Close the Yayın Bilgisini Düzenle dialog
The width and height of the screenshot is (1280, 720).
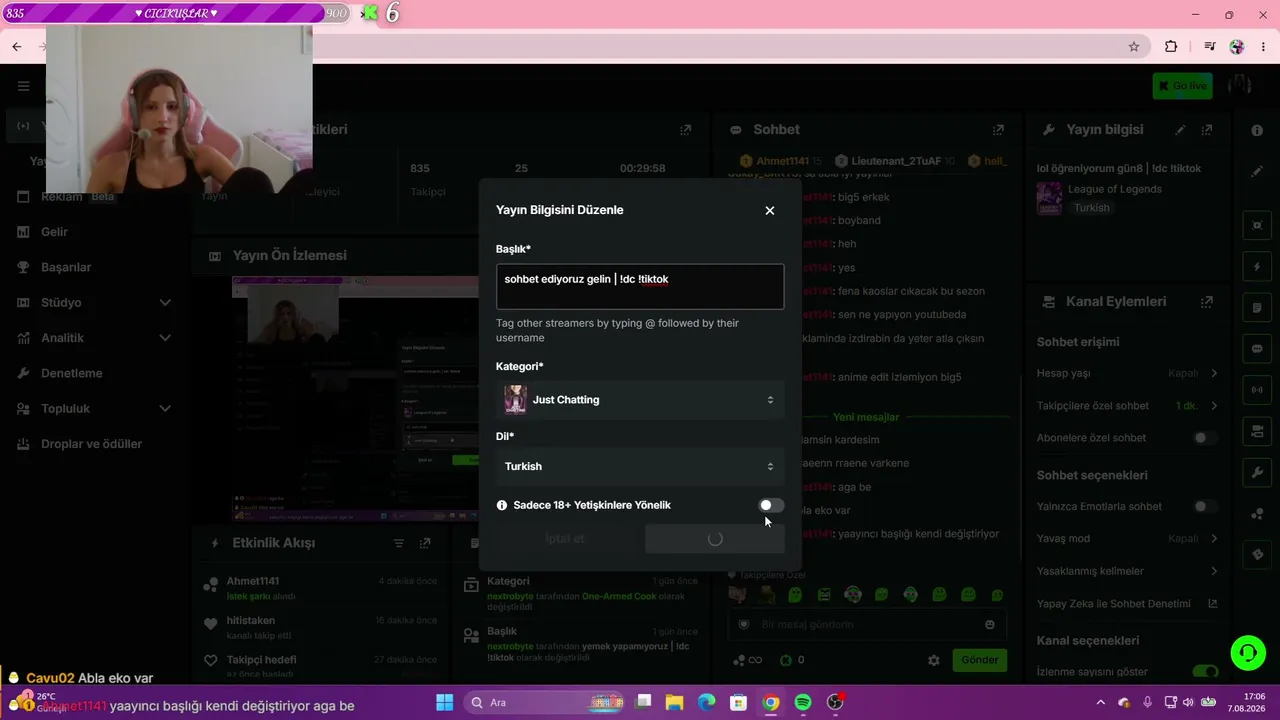(769, 211)
